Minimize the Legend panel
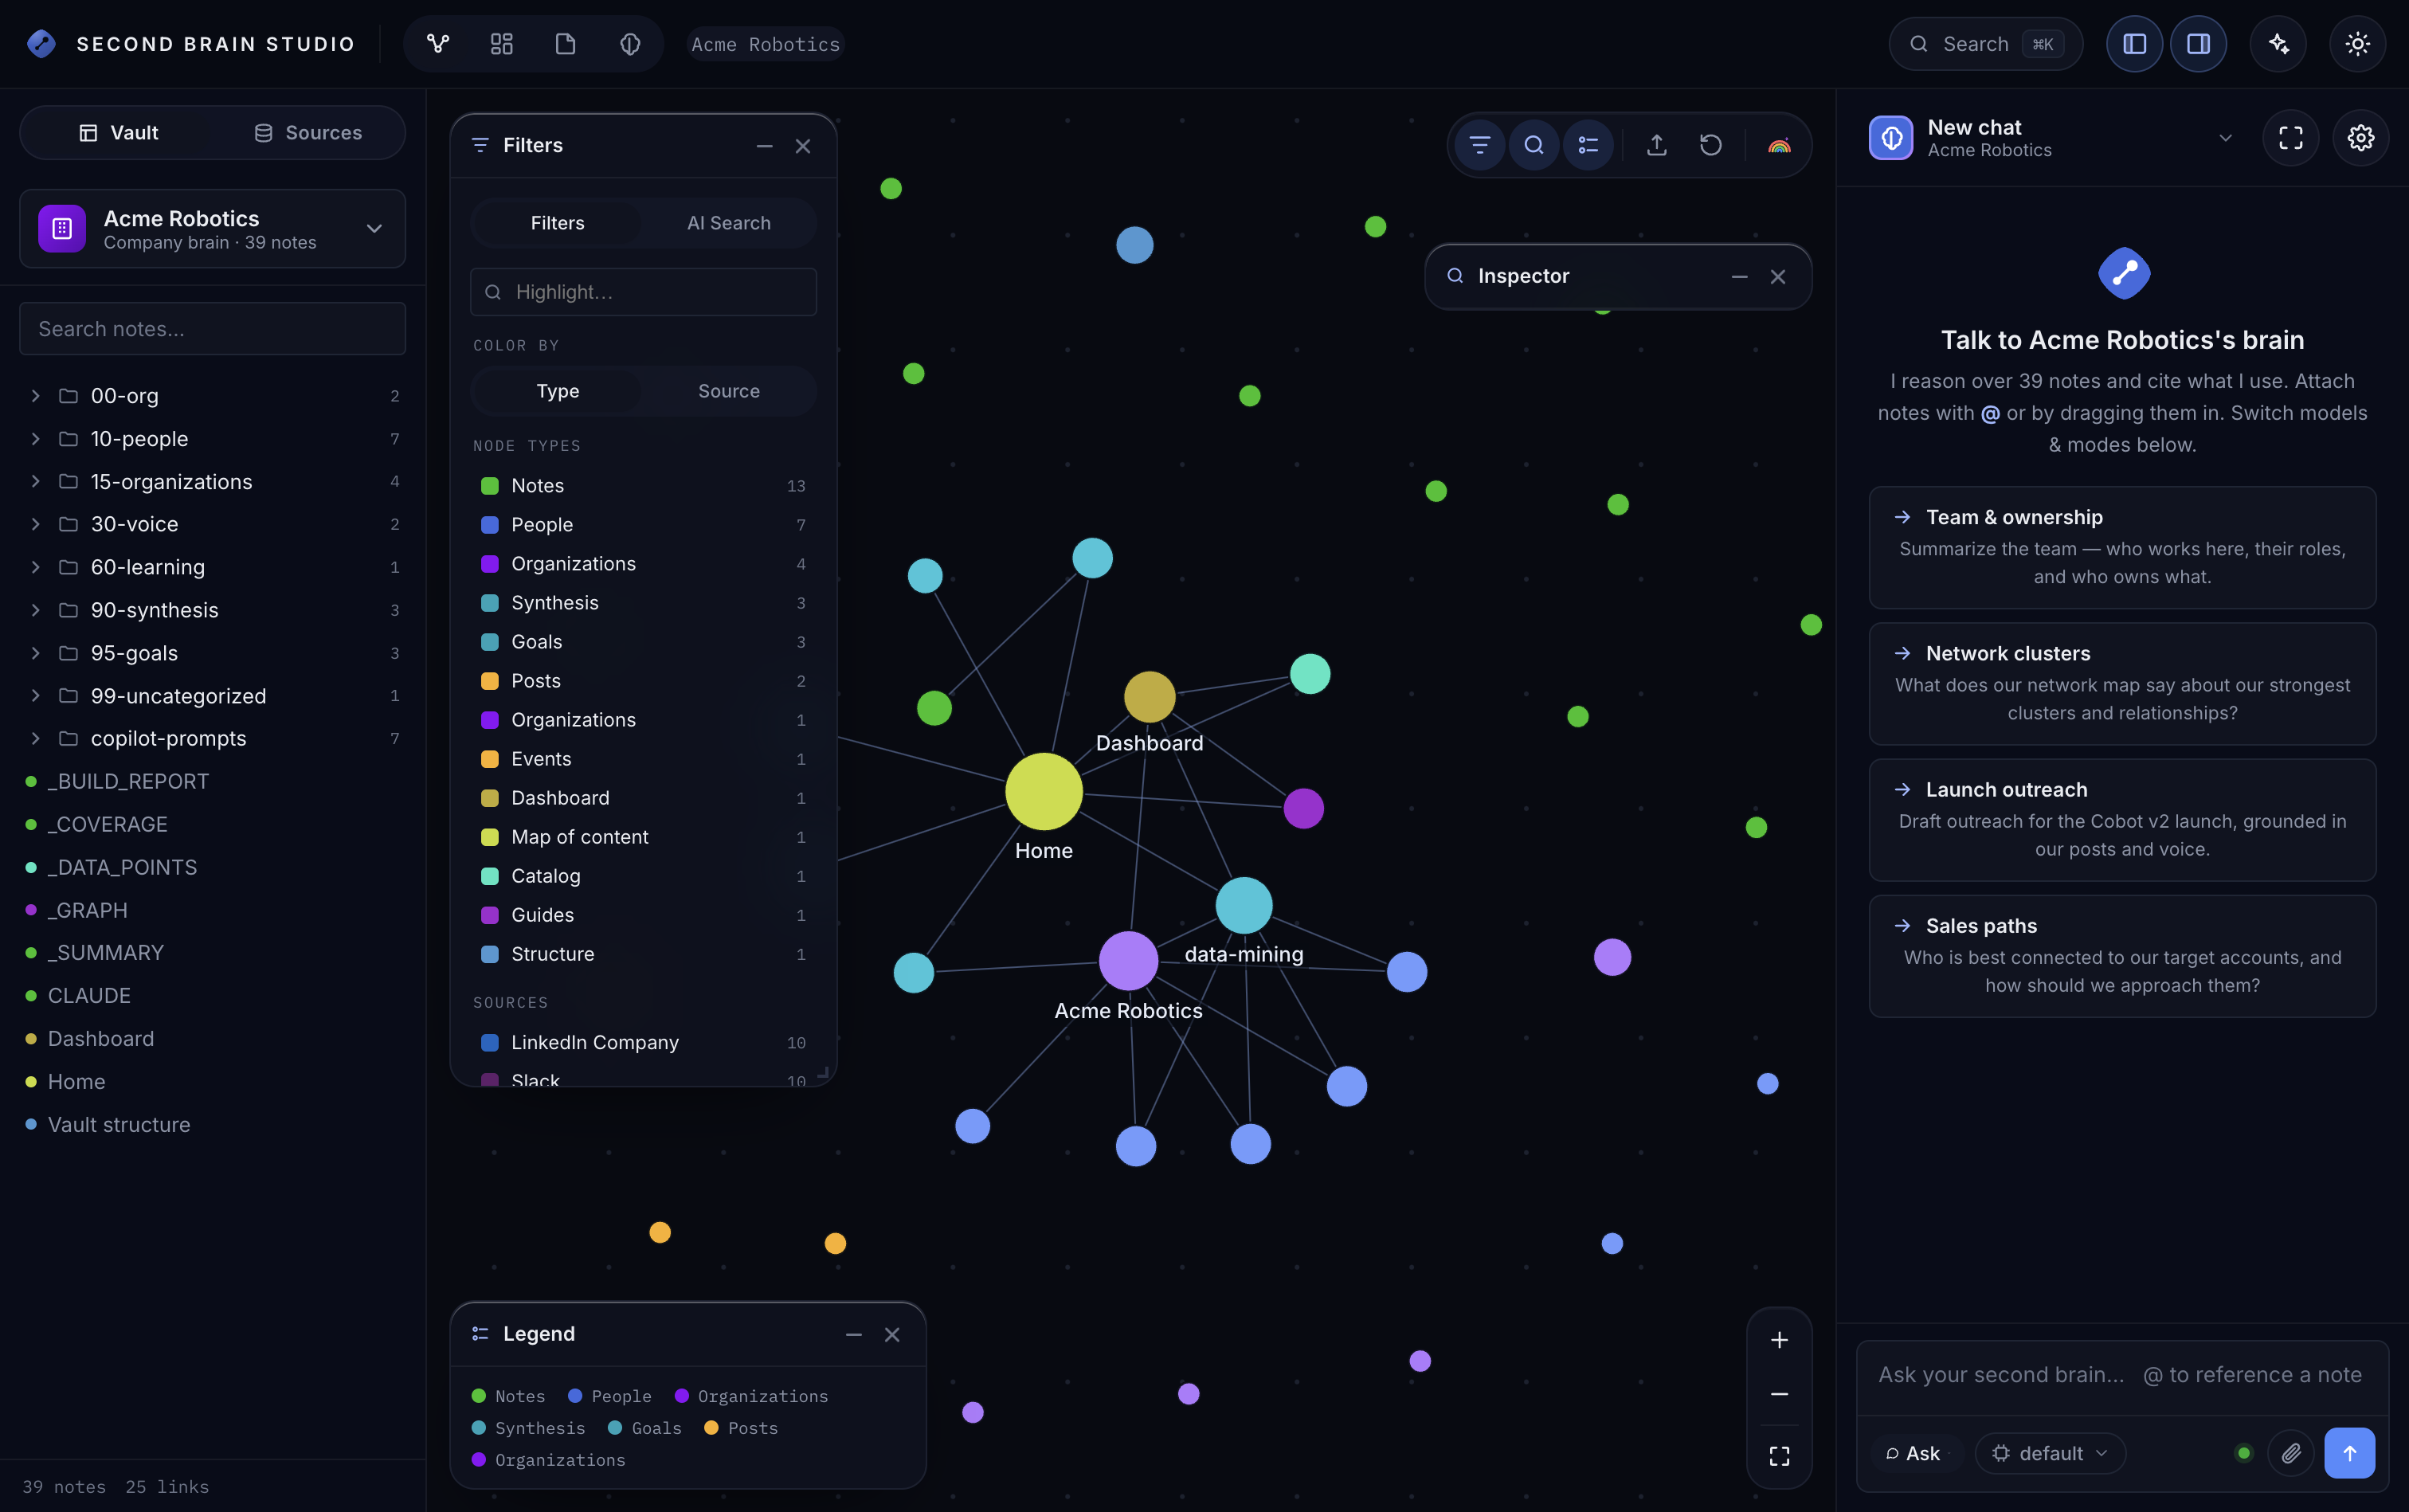The height and width of the screenshot is (1512, 2409). pos(853,1335)
